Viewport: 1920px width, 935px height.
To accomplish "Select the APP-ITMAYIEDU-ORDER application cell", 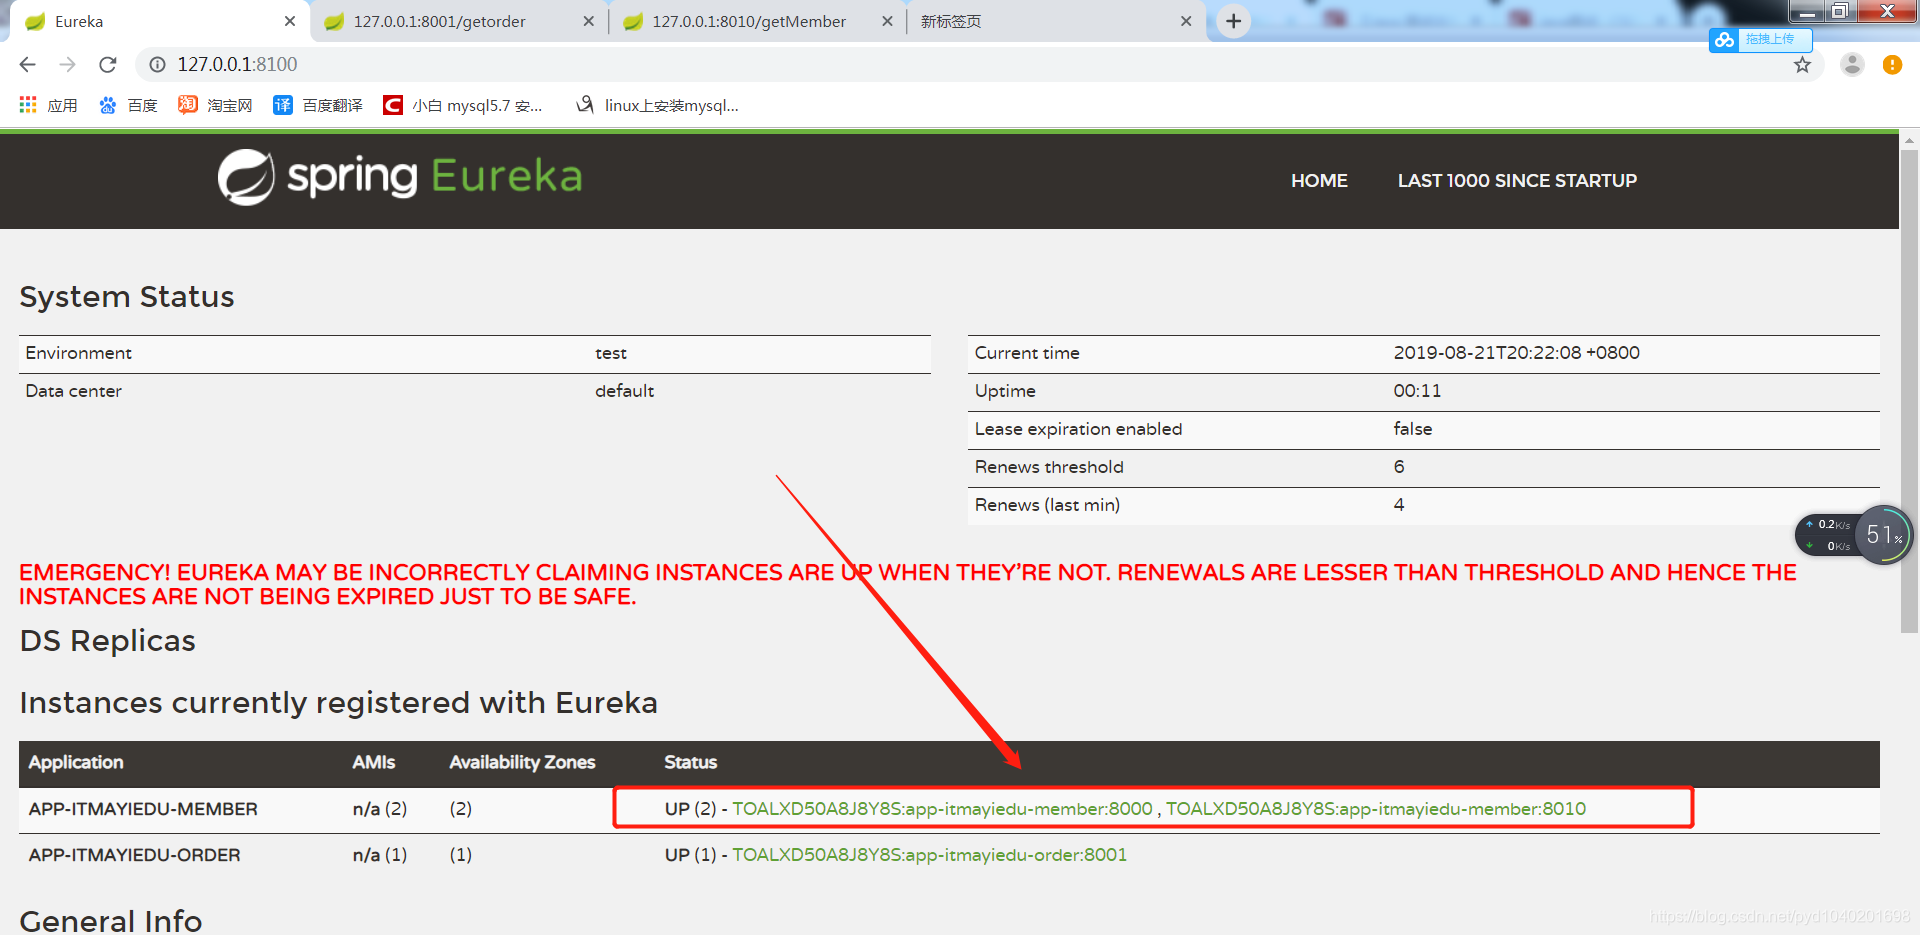I will (x=134, y=855).
